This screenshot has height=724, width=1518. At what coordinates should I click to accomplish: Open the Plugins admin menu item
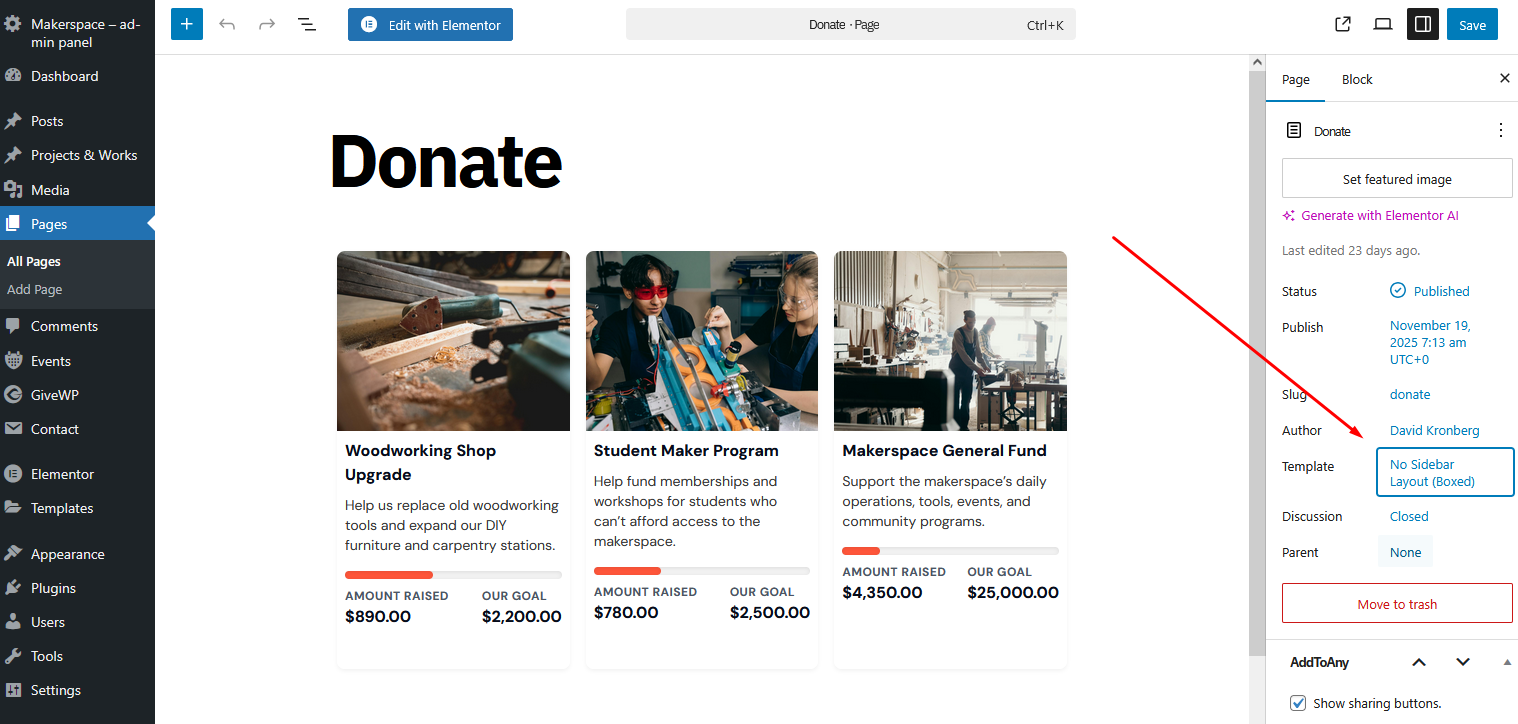click(x=53, y=588)
